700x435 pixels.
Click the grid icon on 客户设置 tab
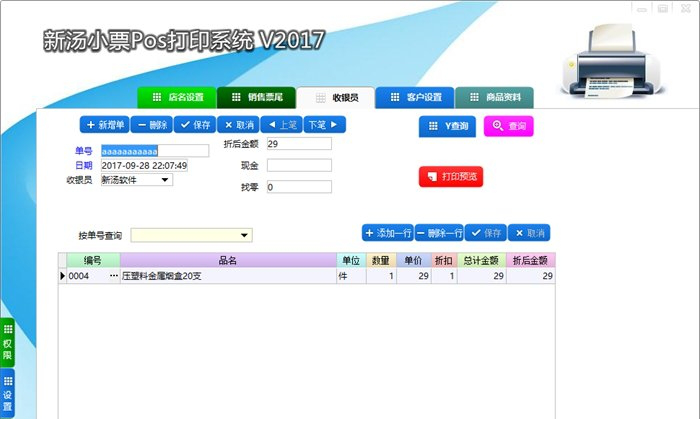(395, 97)
